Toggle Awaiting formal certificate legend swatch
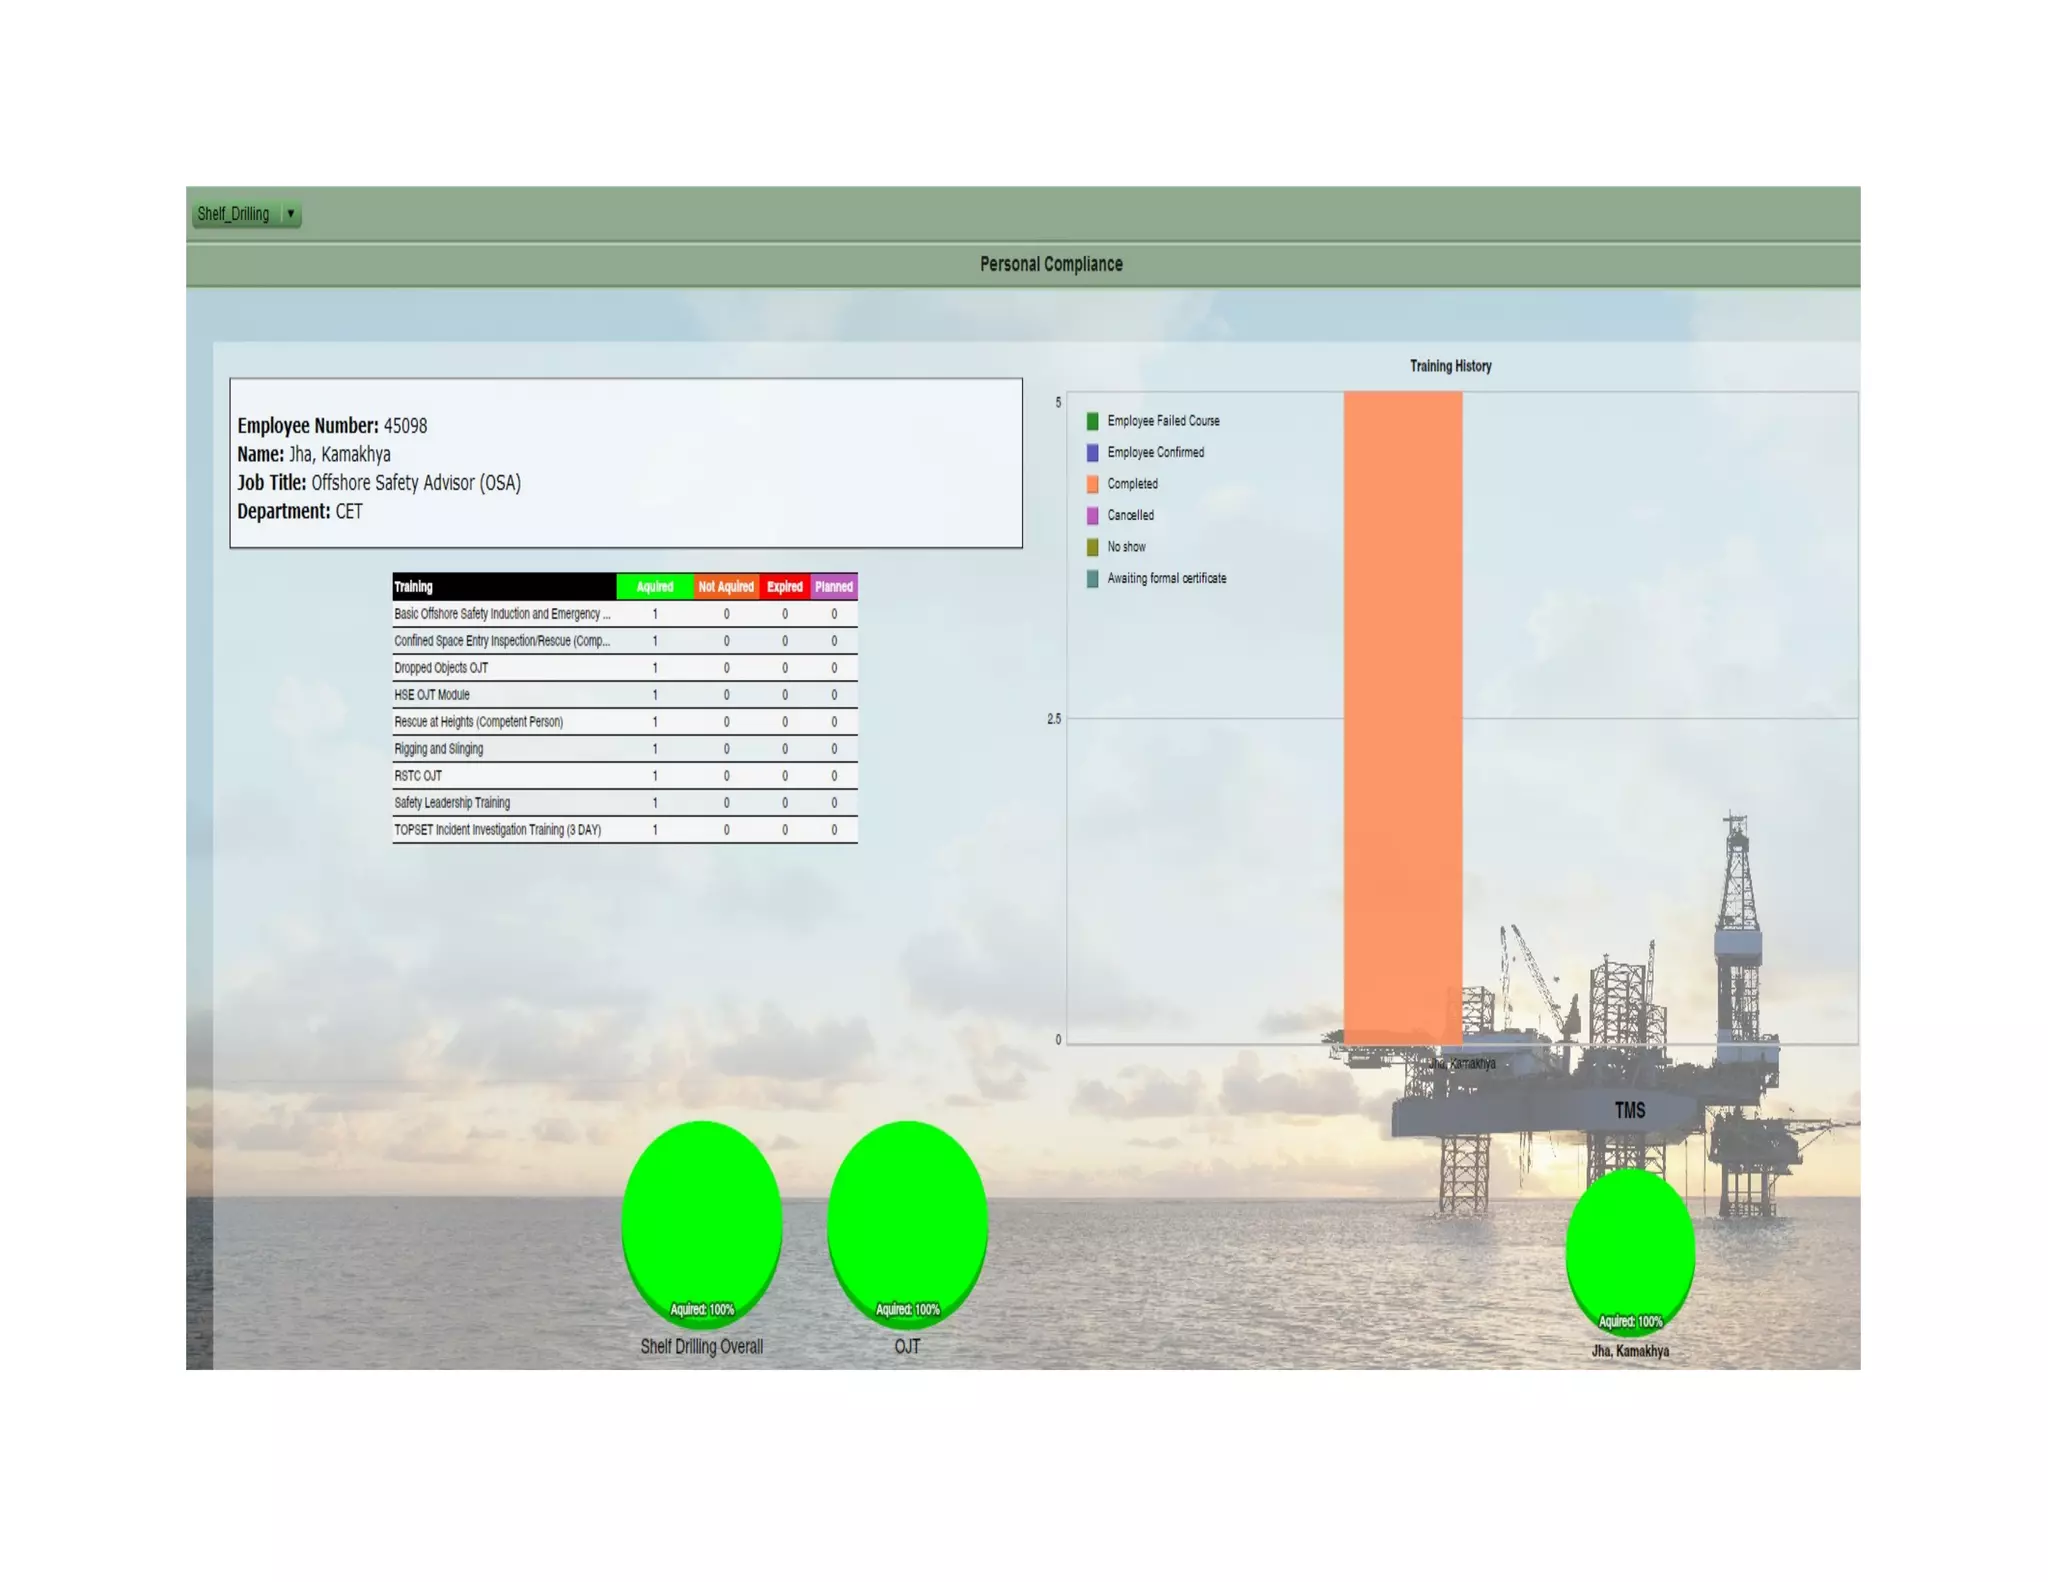Screen dimensions: 2048x1582 [x=1092, y=579]
